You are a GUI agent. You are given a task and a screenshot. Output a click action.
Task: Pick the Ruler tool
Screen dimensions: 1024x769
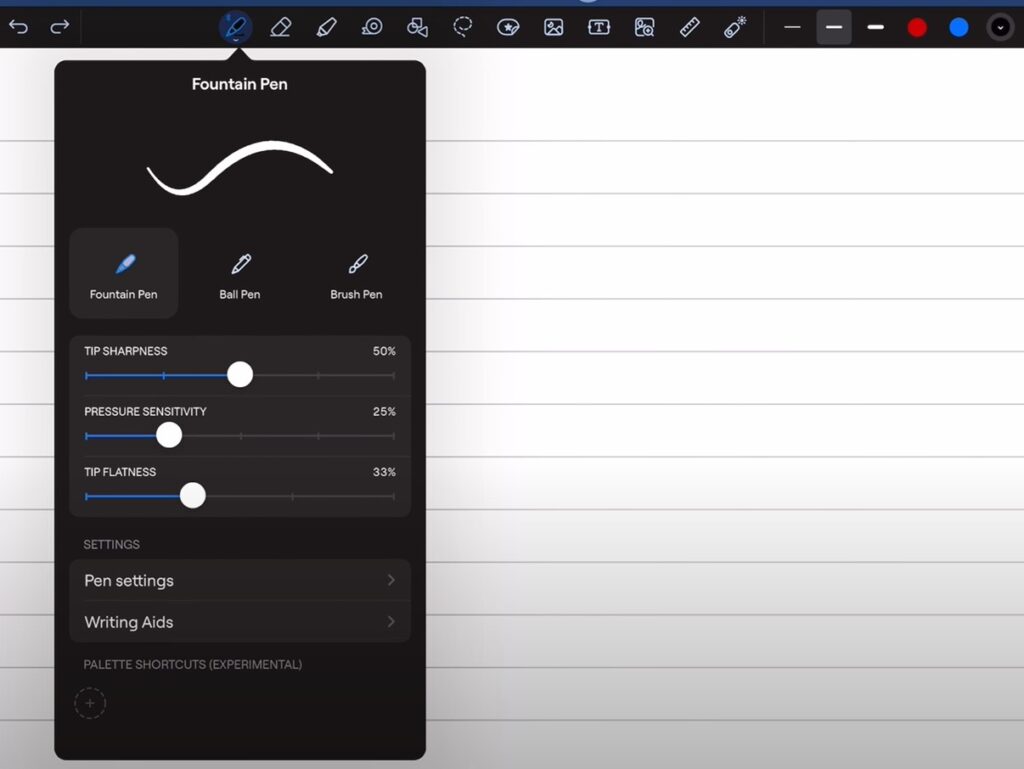(x=689, y=27)
